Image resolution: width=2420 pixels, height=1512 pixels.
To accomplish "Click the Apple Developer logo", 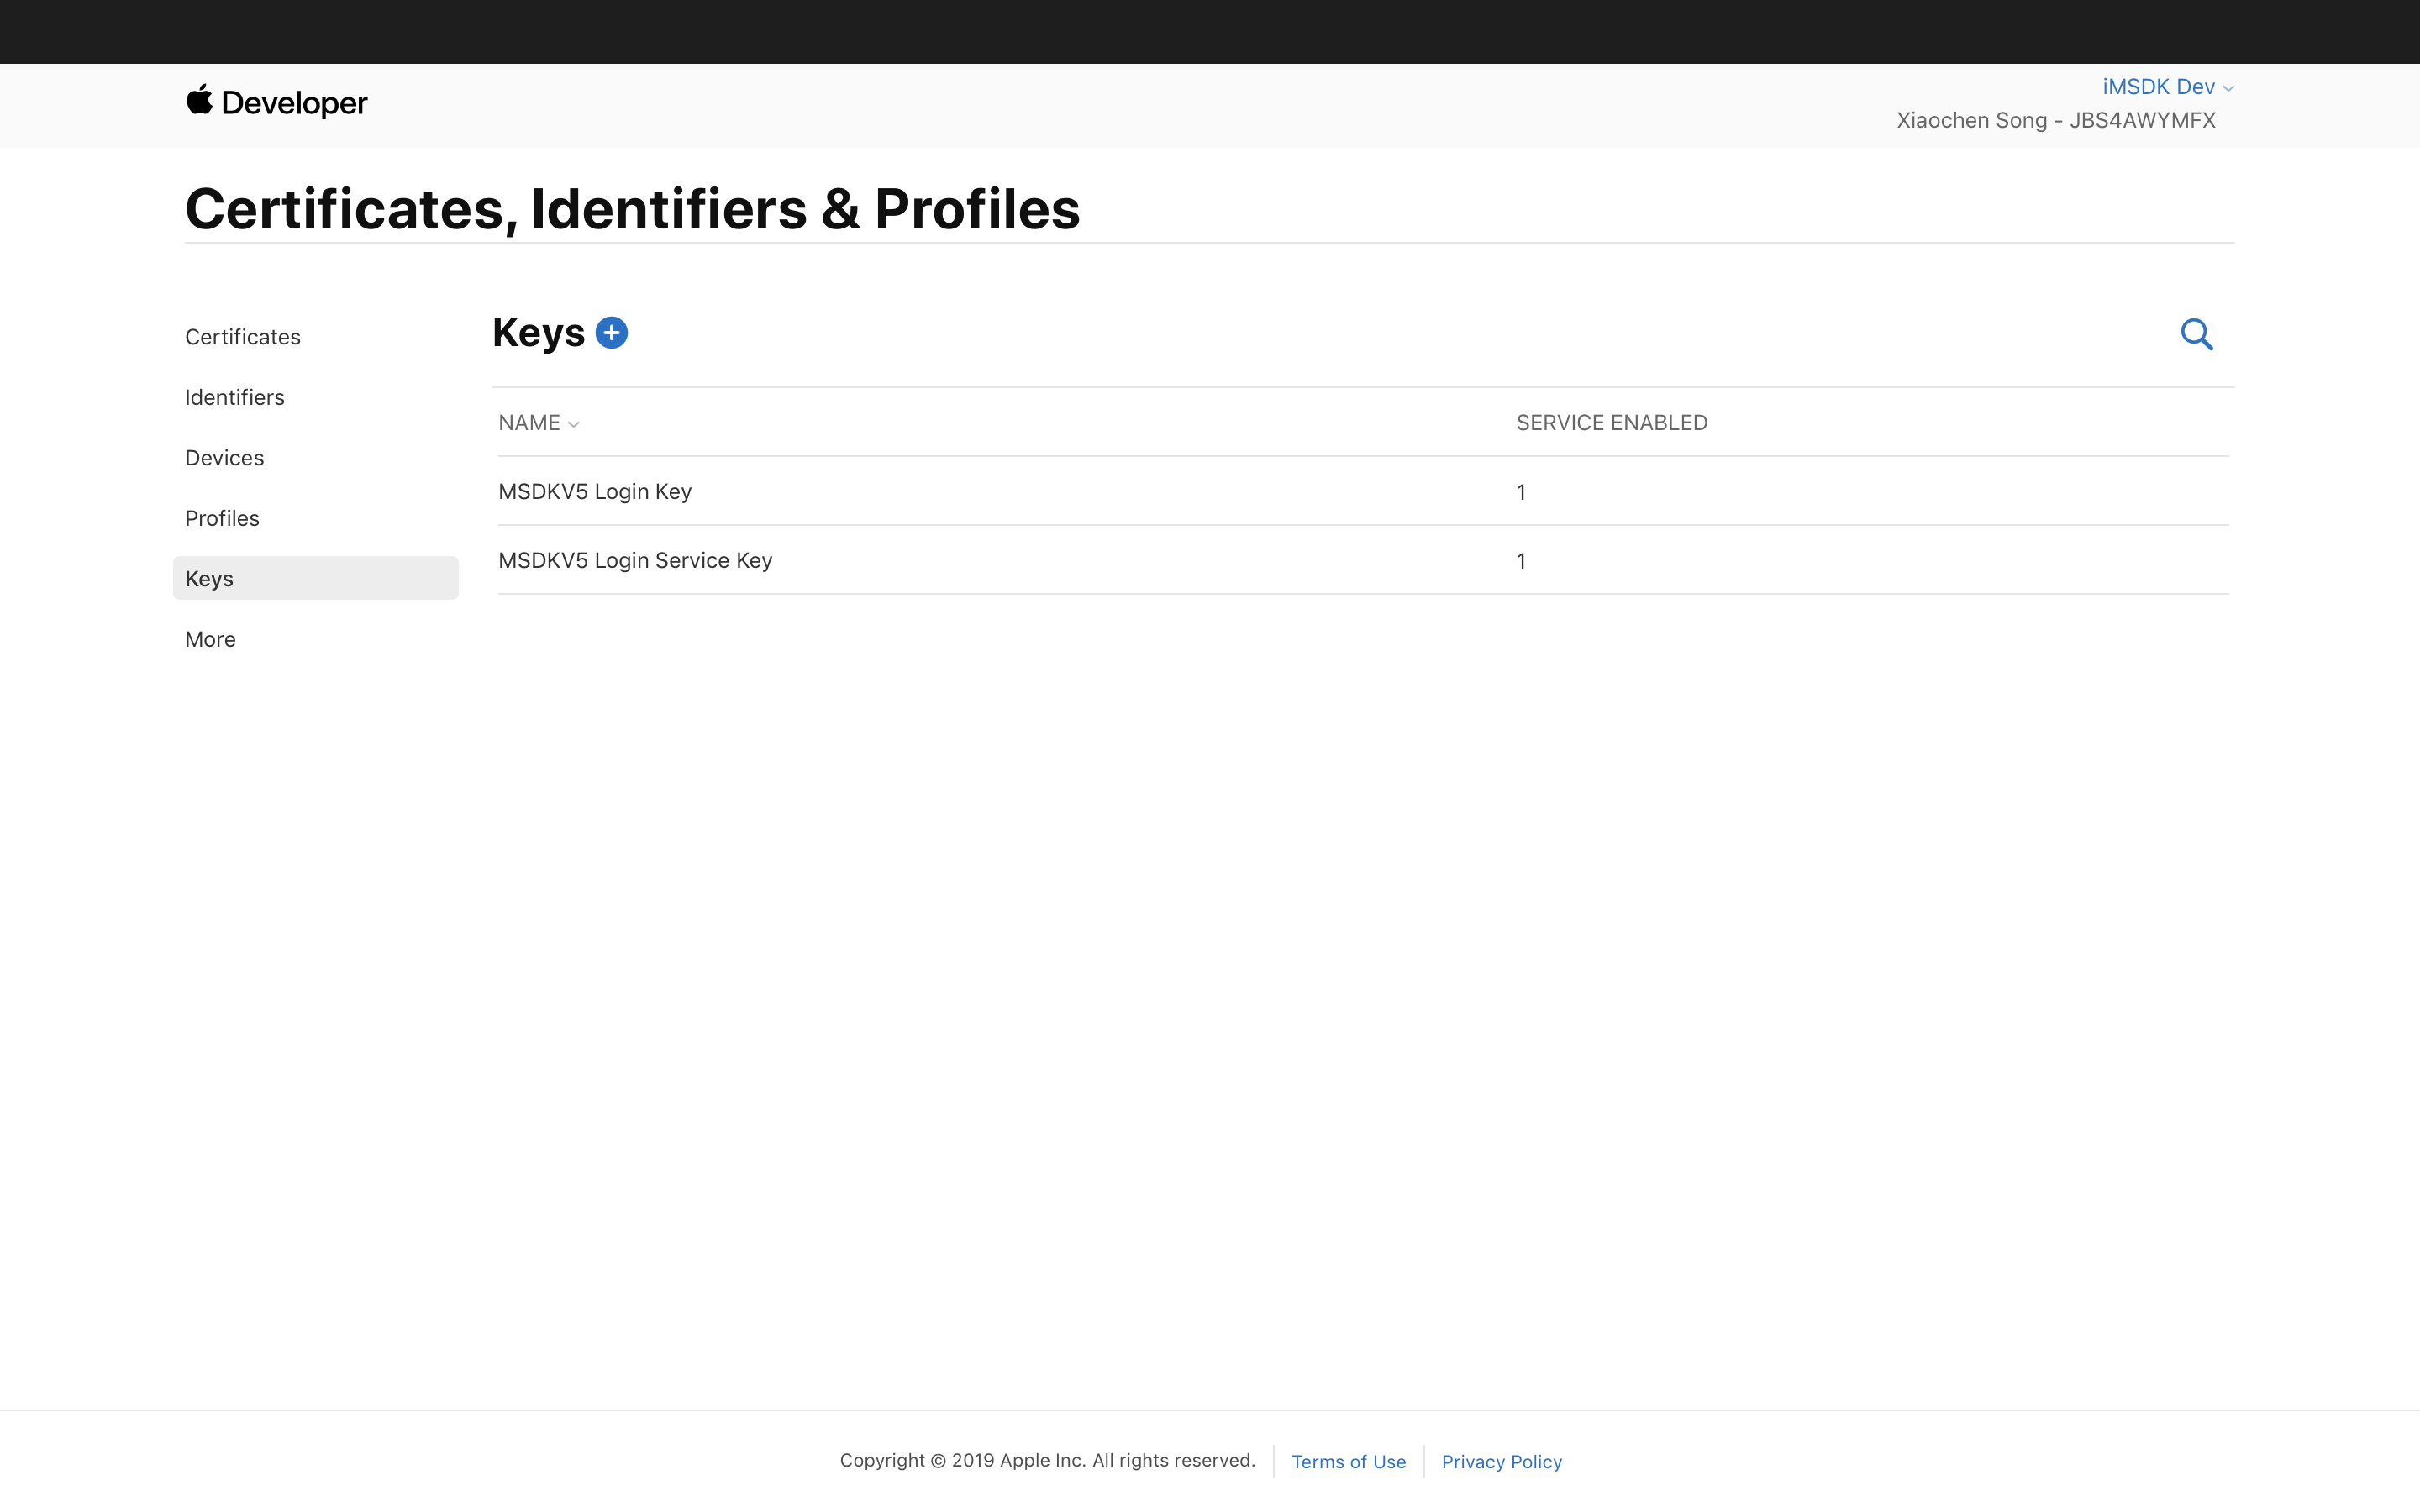I will click(x=277, y=102).
